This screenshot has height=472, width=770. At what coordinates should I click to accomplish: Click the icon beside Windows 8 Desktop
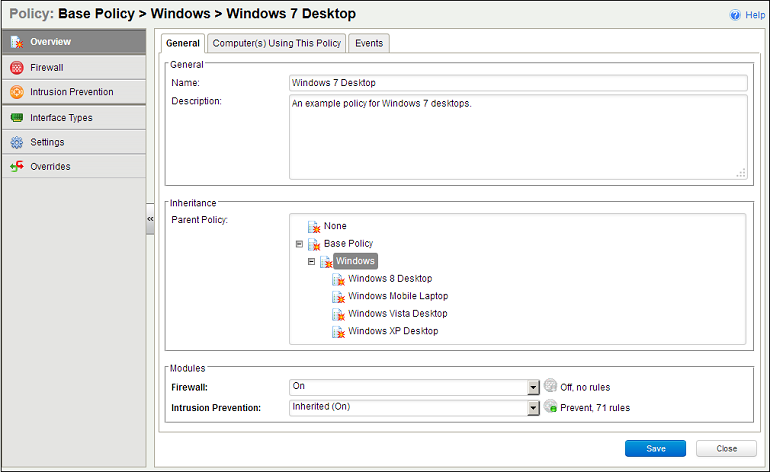pos(338,279)
